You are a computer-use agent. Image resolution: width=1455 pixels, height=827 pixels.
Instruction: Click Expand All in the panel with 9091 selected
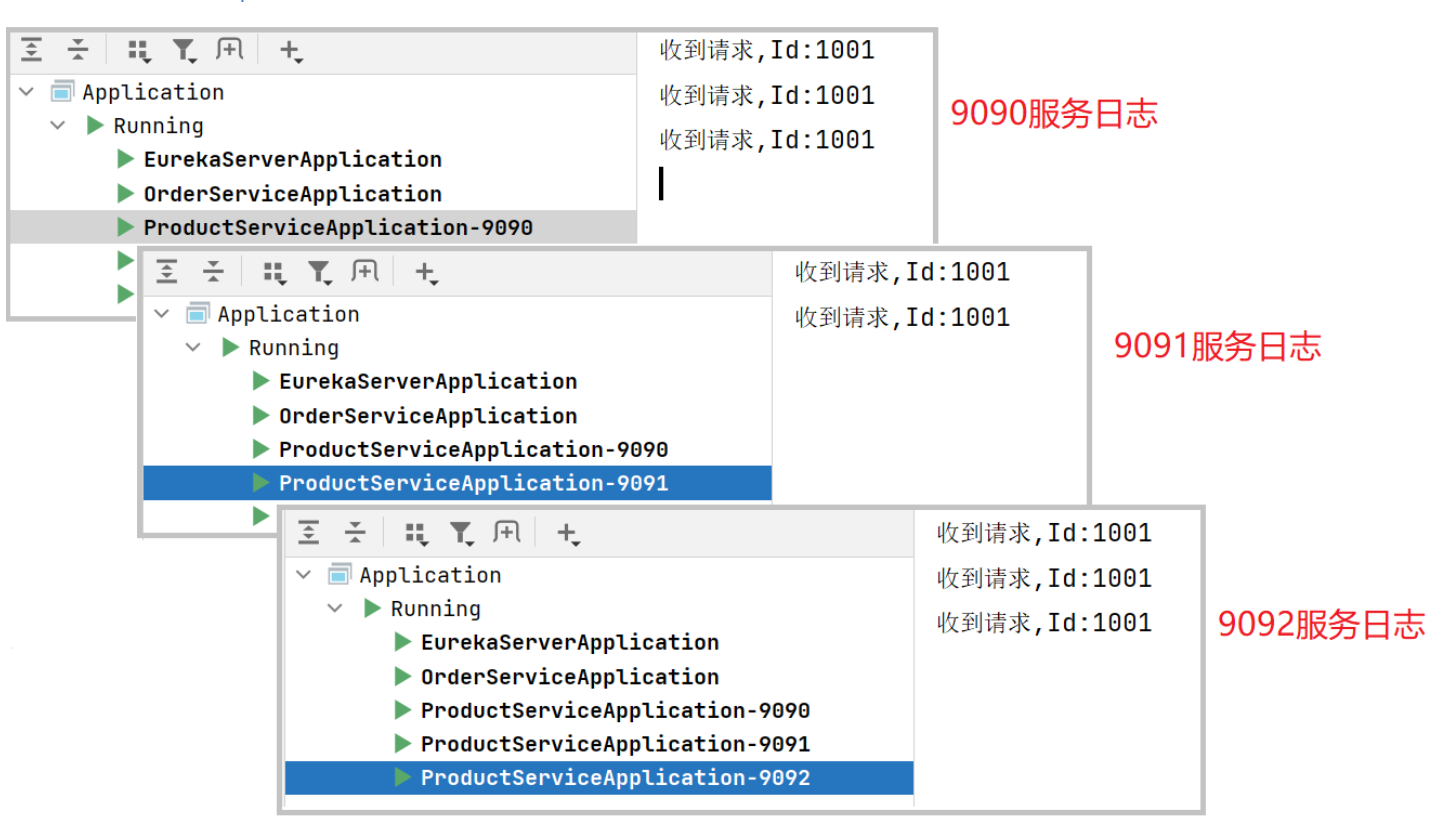[167, 271]
